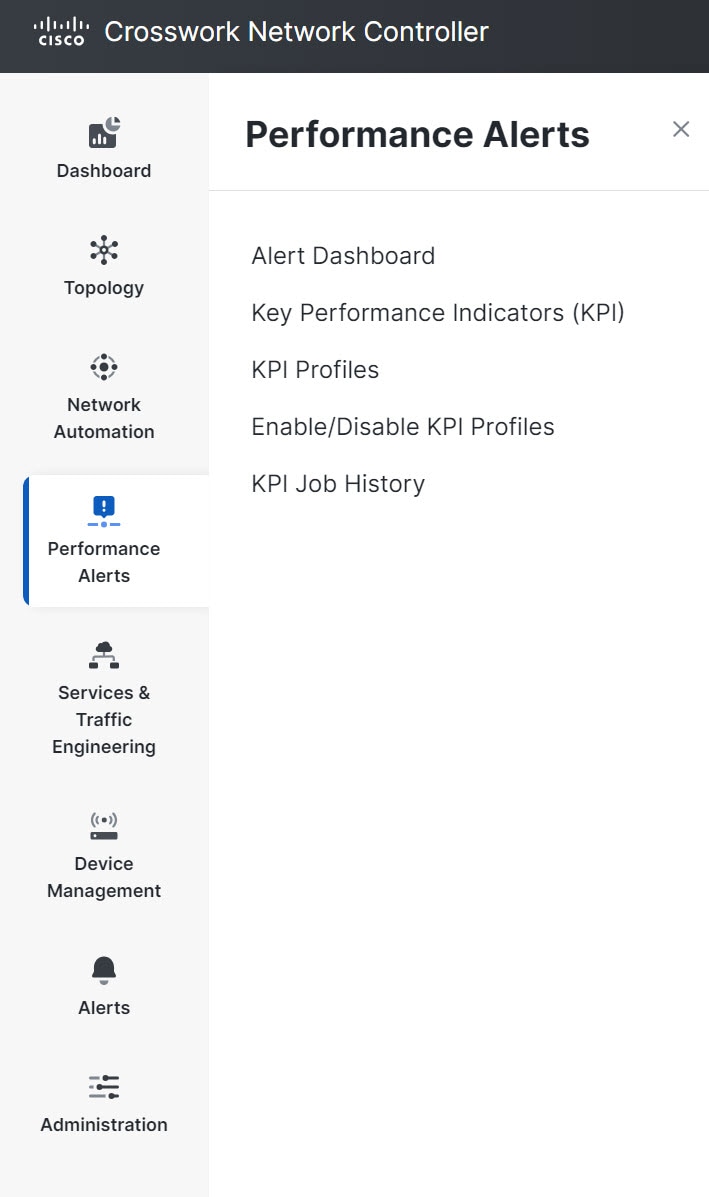
Task: Click the Device Management icon
Action: pos(104,823)
